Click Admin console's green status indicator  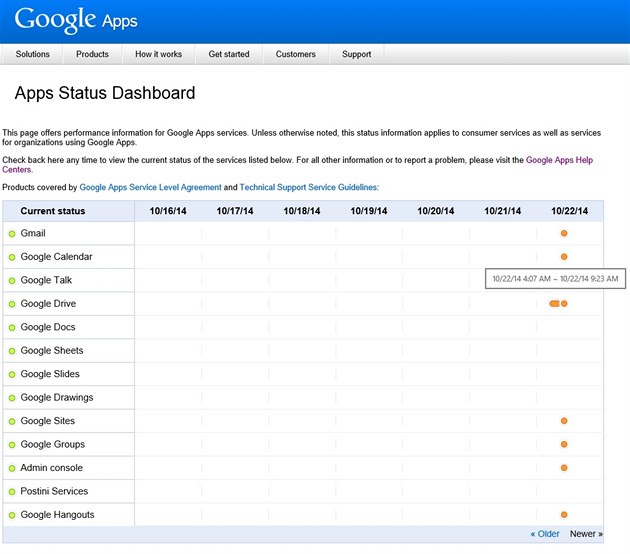[12, 468]
